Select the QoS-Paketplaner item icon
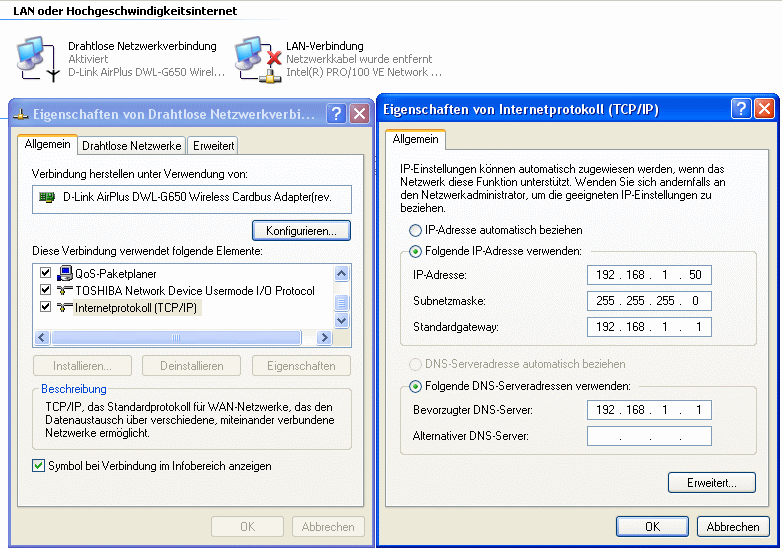This screenshot has height=549, width=782. click(65, 273)
